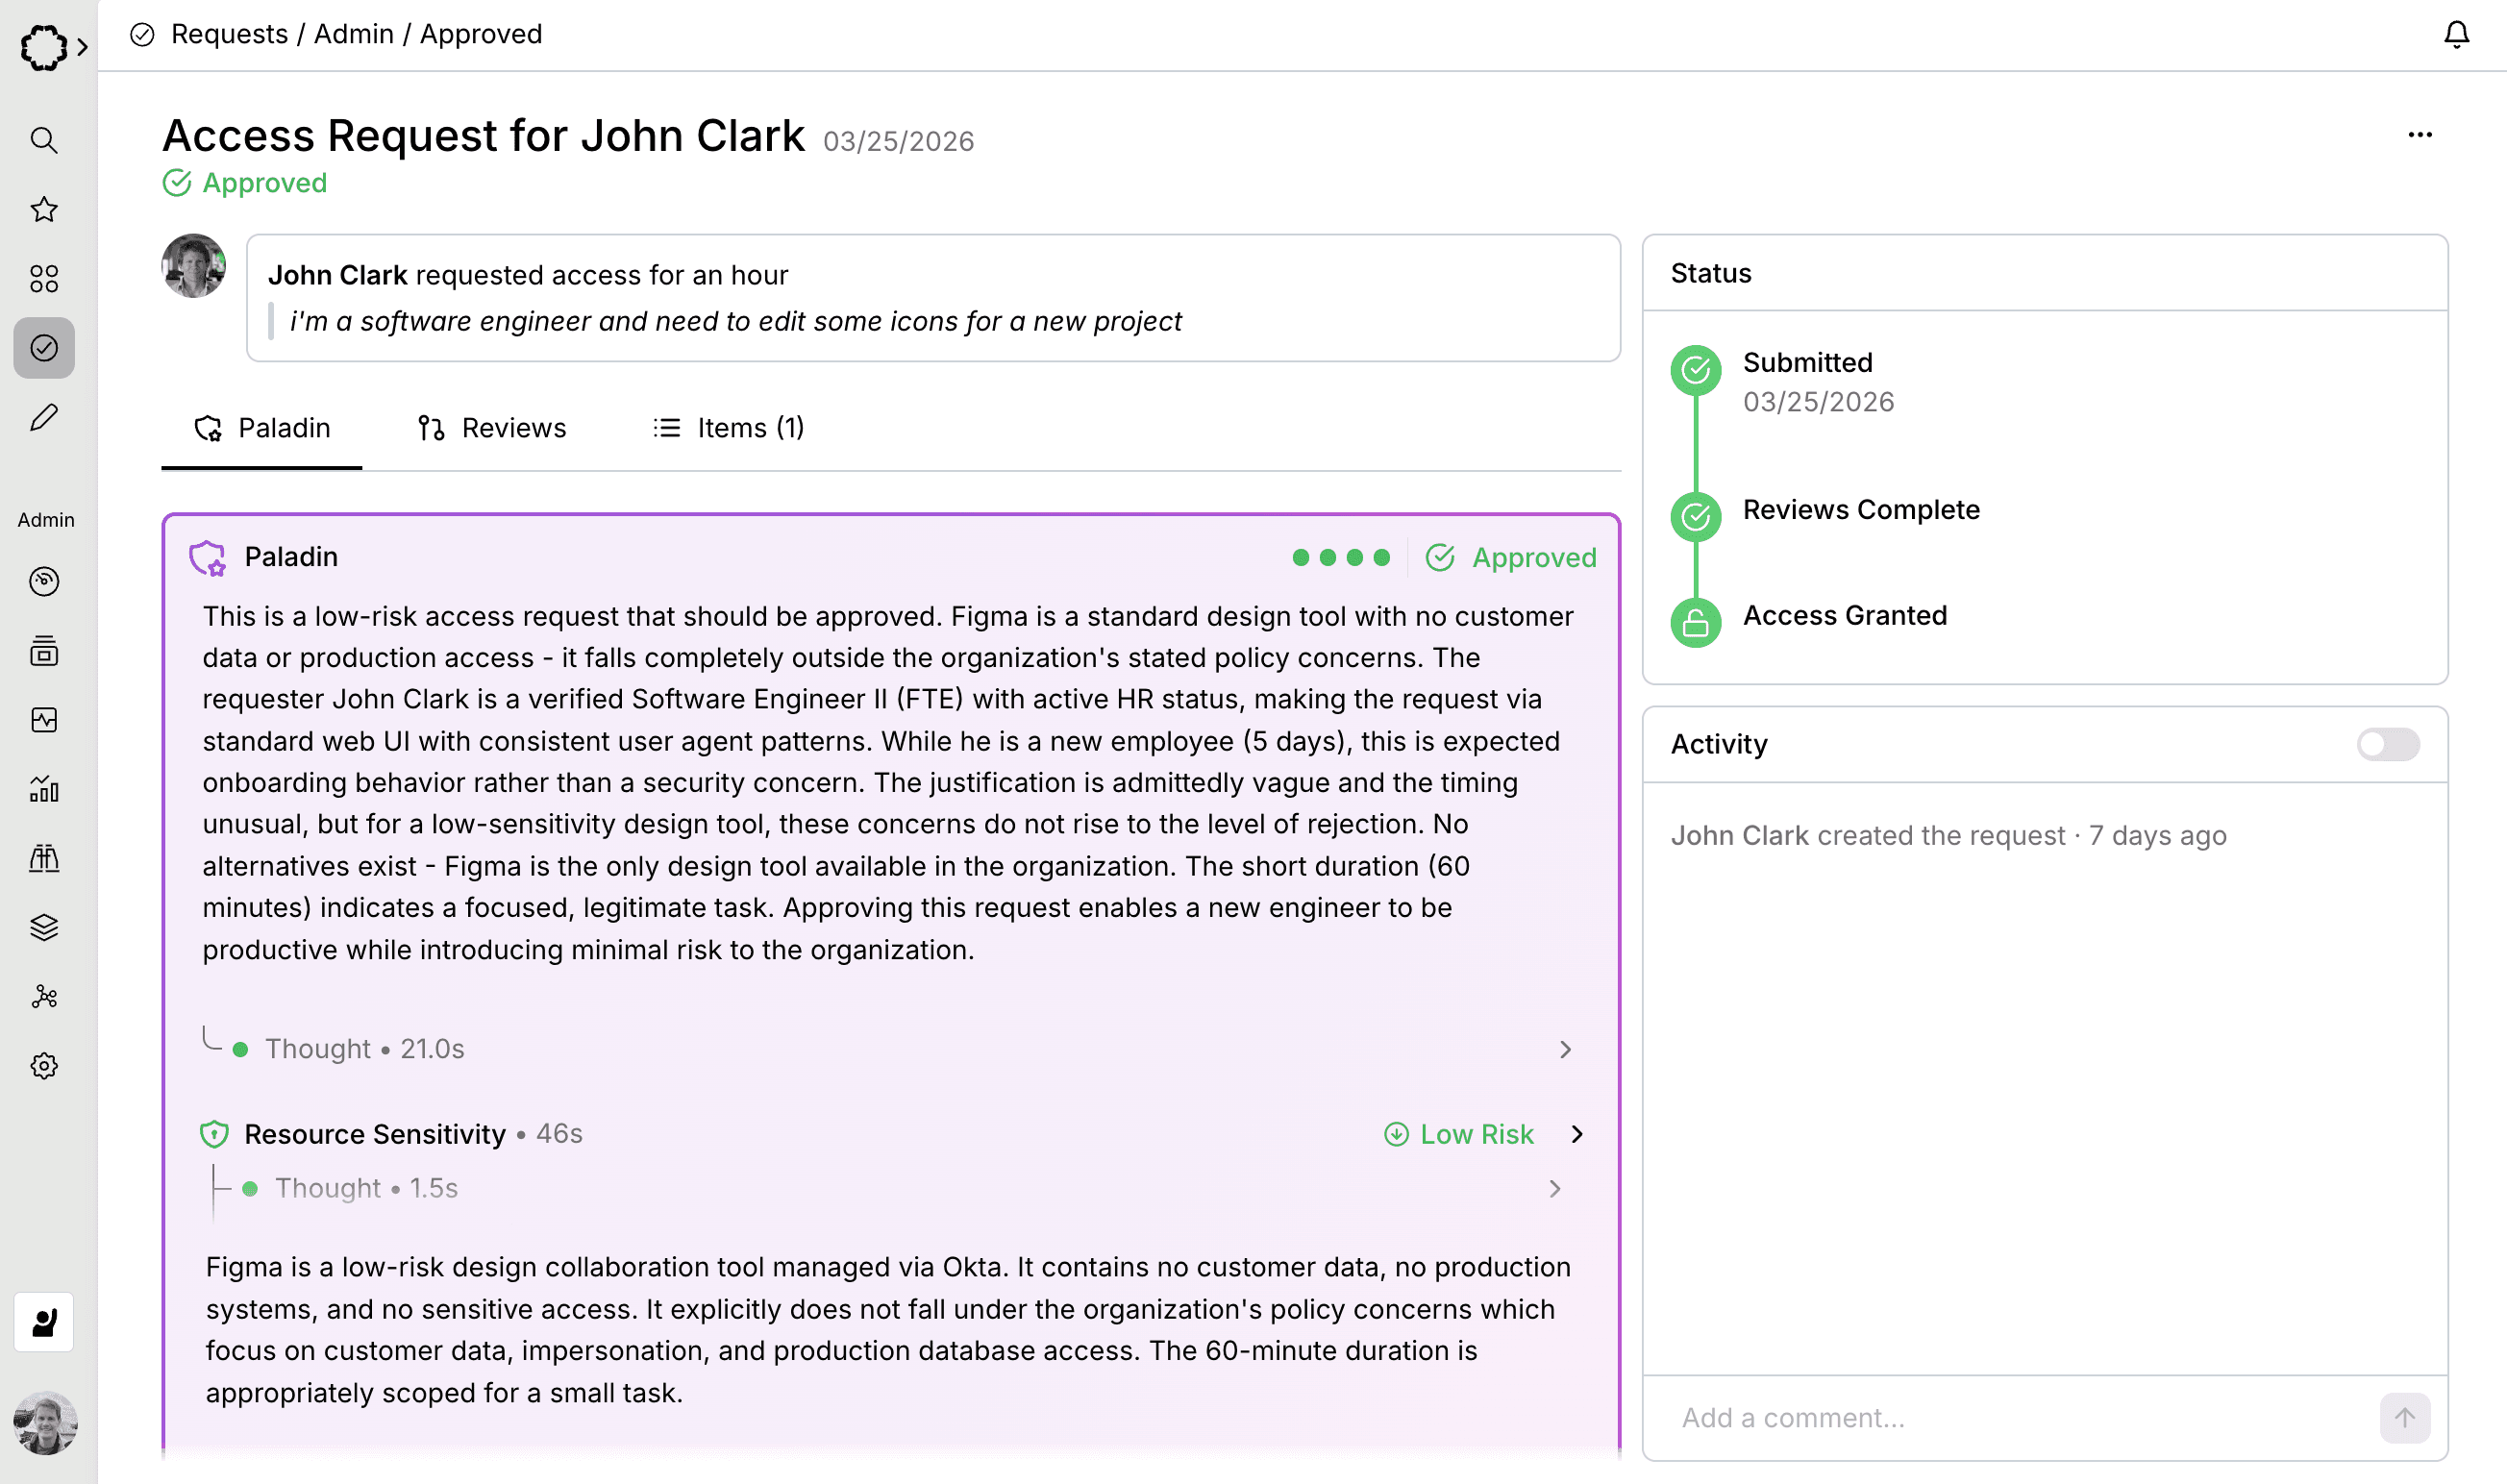
Task: Toggle the Activity switch
Action: click(2387, 744)
